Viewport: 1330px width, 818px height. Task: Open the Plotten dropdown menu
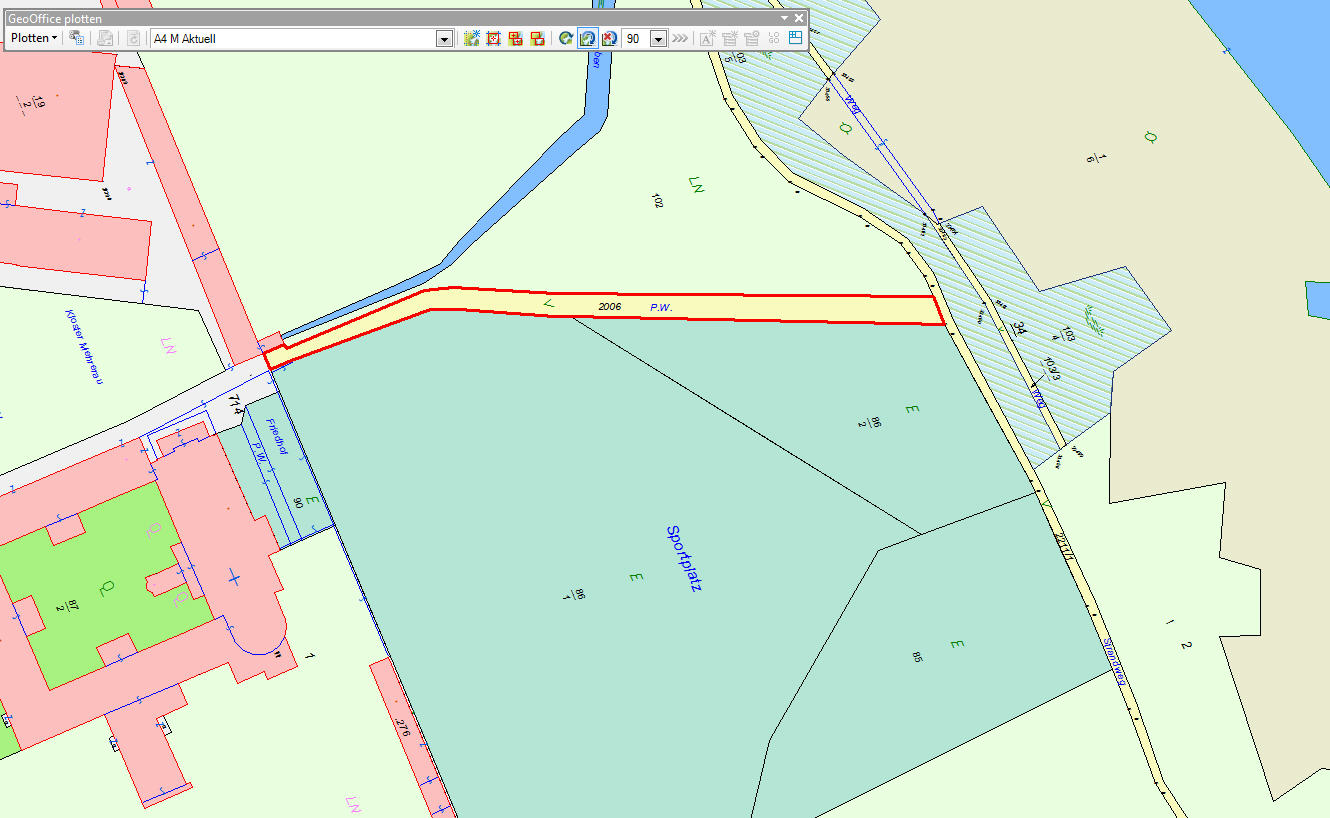coord(33,38)
